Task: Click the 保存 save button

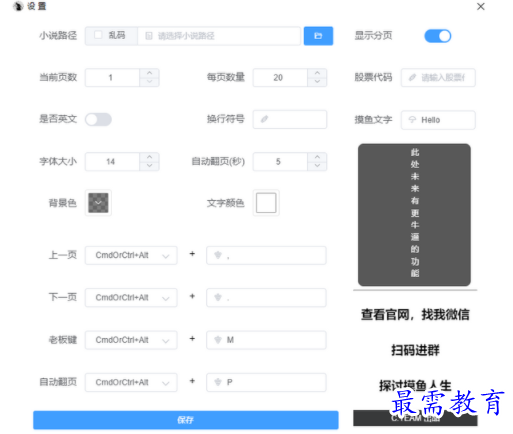Action: (x=186, y=420)
